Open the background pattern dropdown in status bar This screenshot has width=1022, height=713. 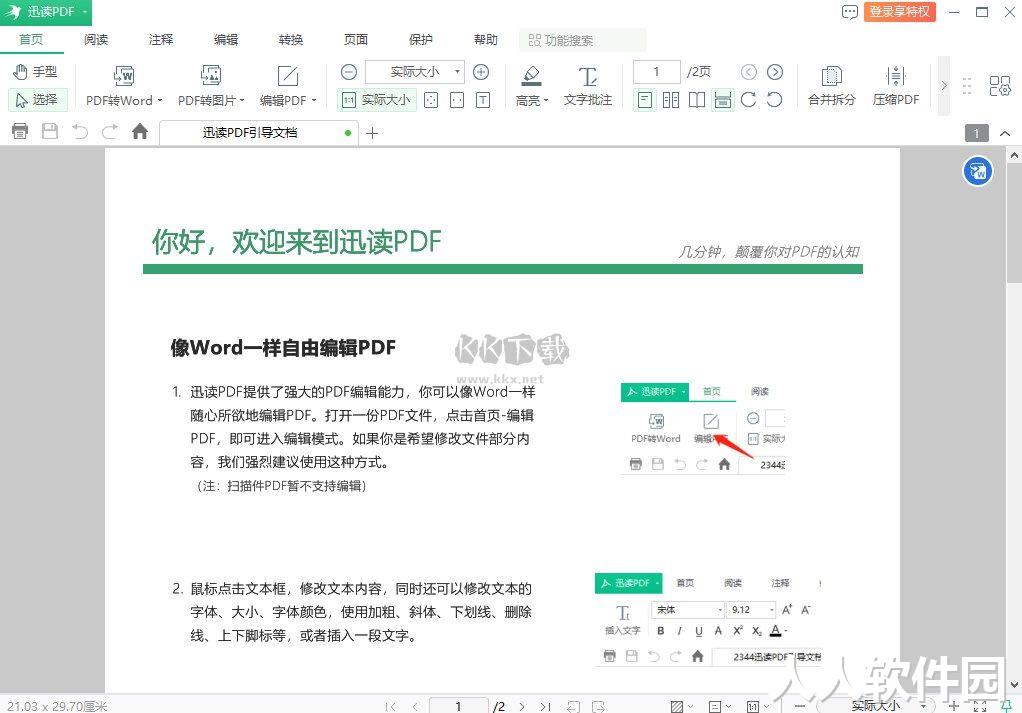682,706
